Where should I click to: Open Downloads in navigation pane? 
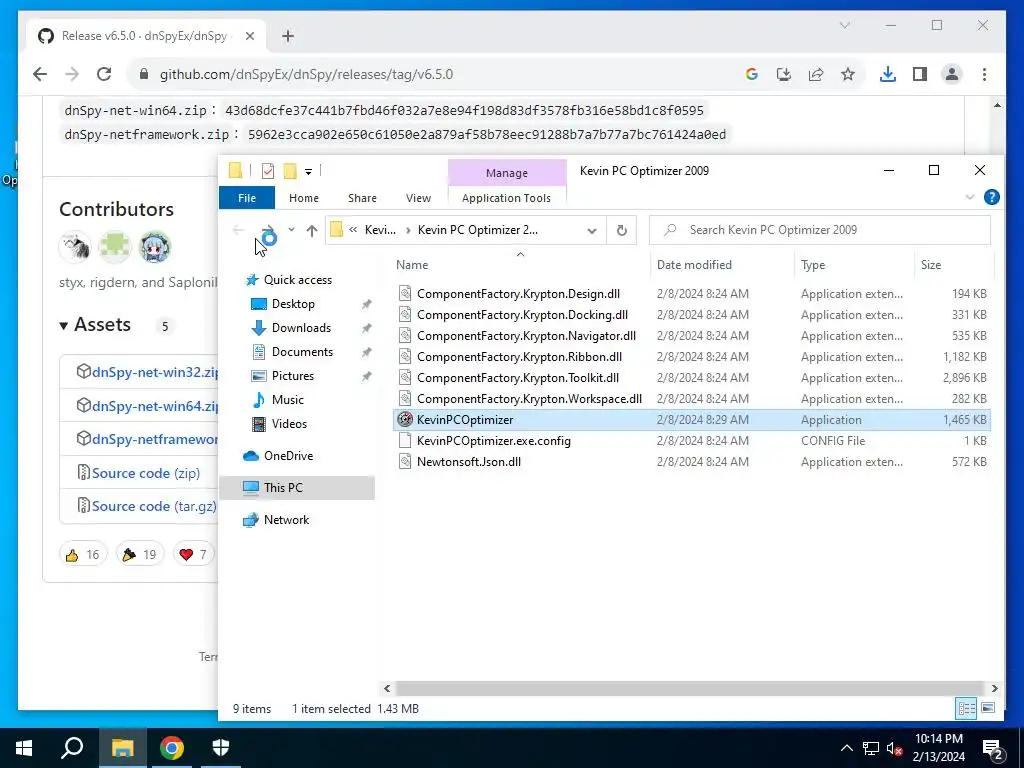pos(301,328)
